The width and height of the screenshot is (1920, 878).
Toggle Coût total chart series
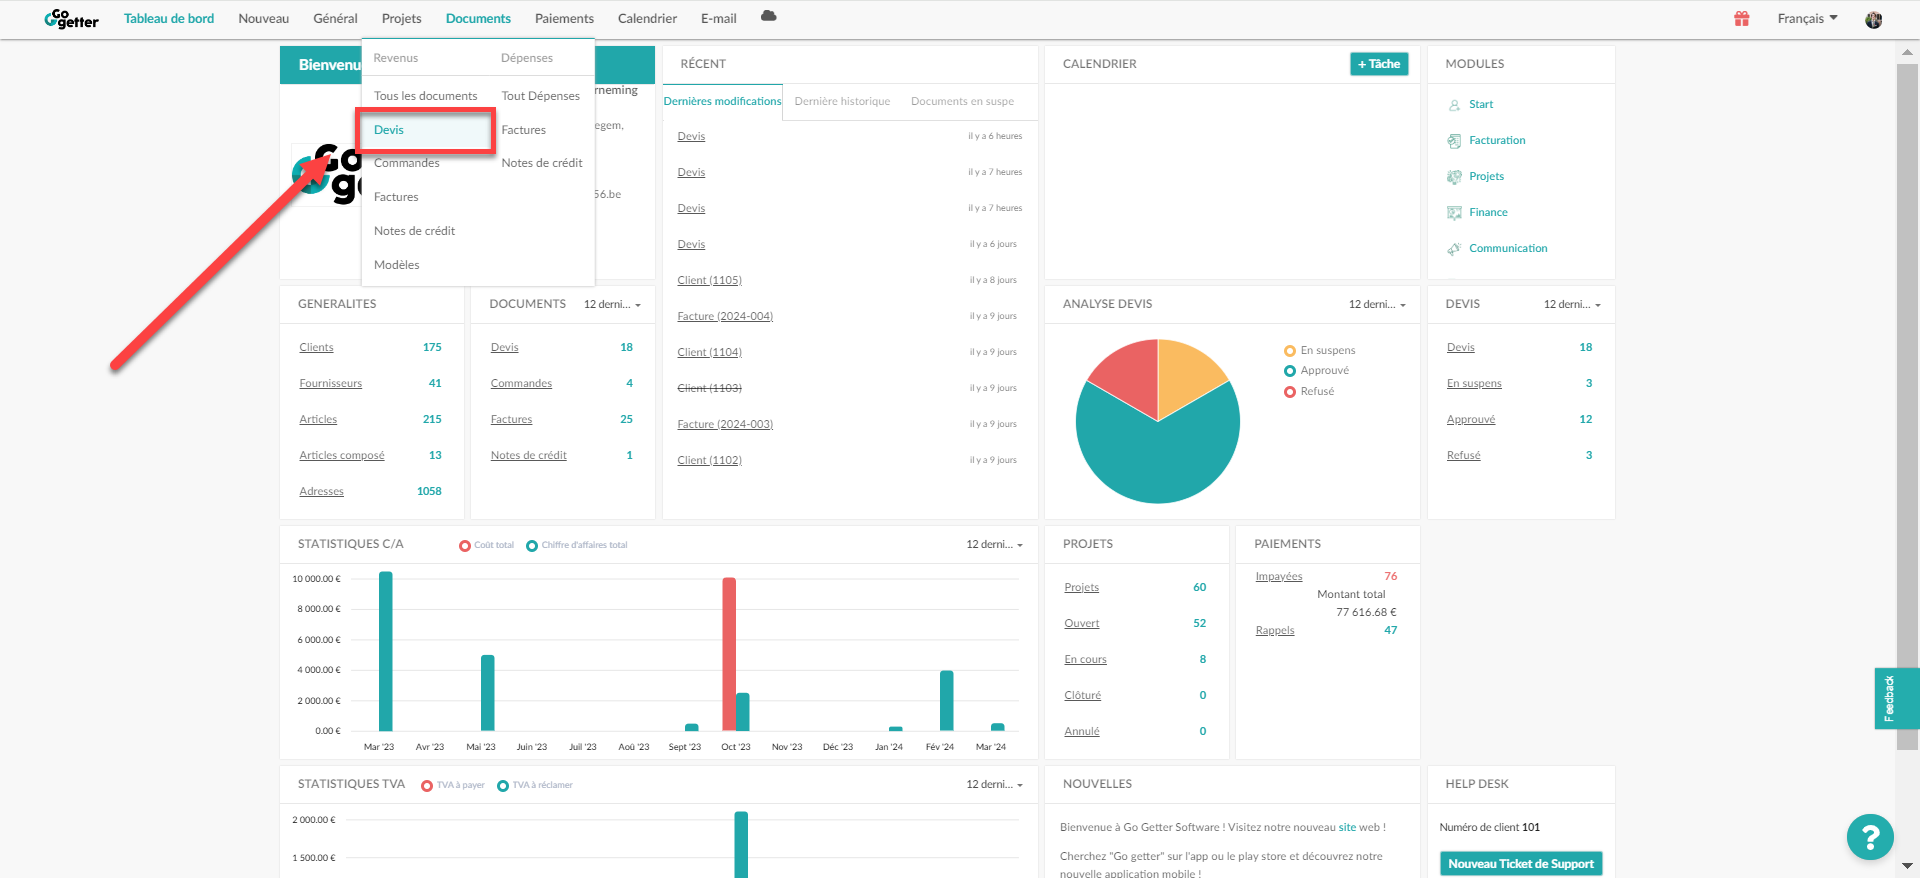tap(486, 545)
